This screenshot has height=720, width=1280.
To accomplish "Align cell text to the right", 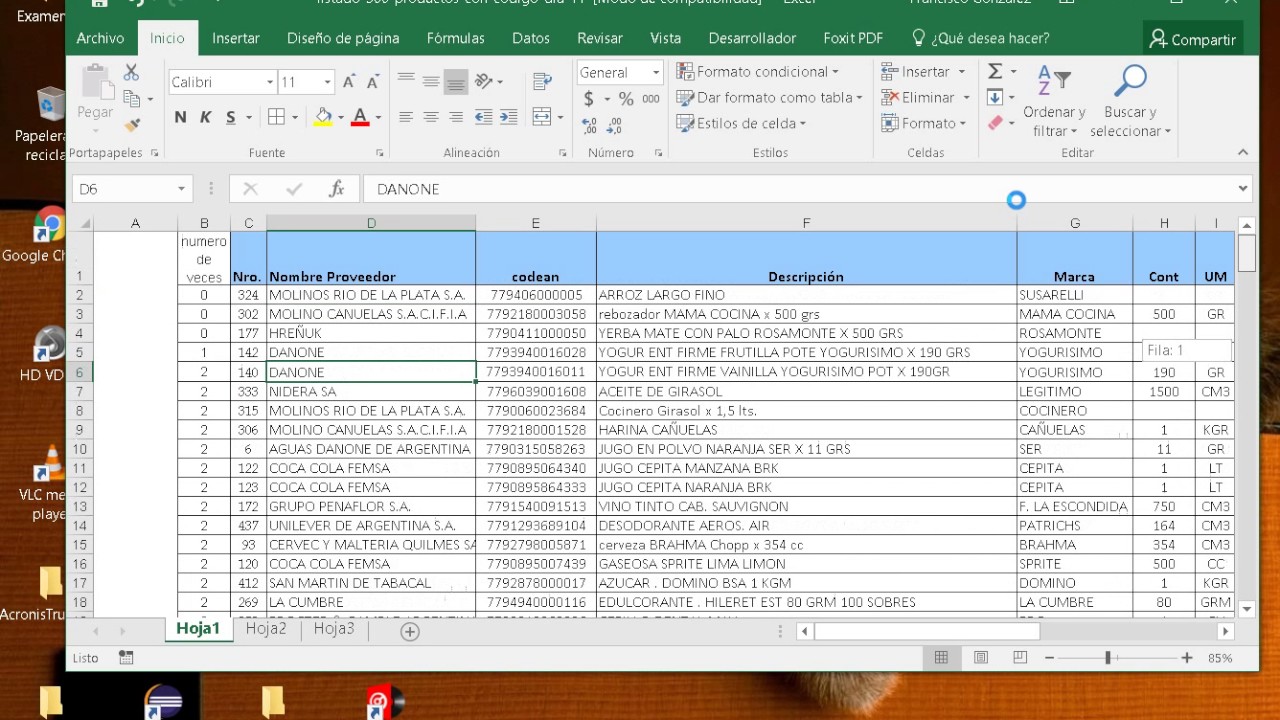I will 456,117.
